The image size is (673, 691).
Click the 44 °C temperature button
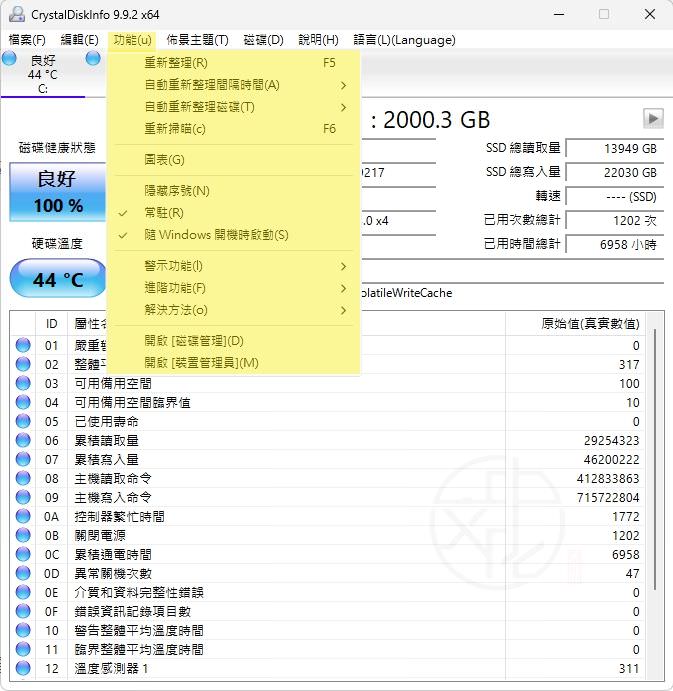[x=58, y=279]
